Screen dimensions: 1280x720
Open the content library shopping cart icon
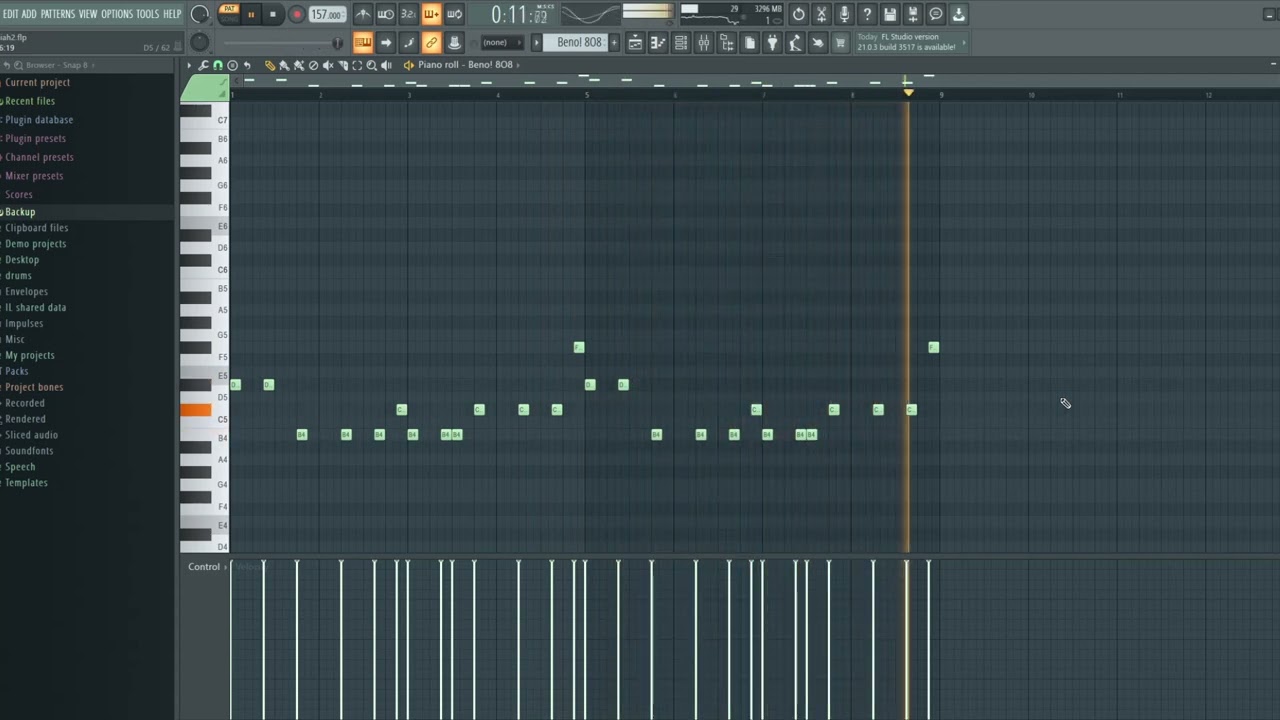tap(841, 43)
